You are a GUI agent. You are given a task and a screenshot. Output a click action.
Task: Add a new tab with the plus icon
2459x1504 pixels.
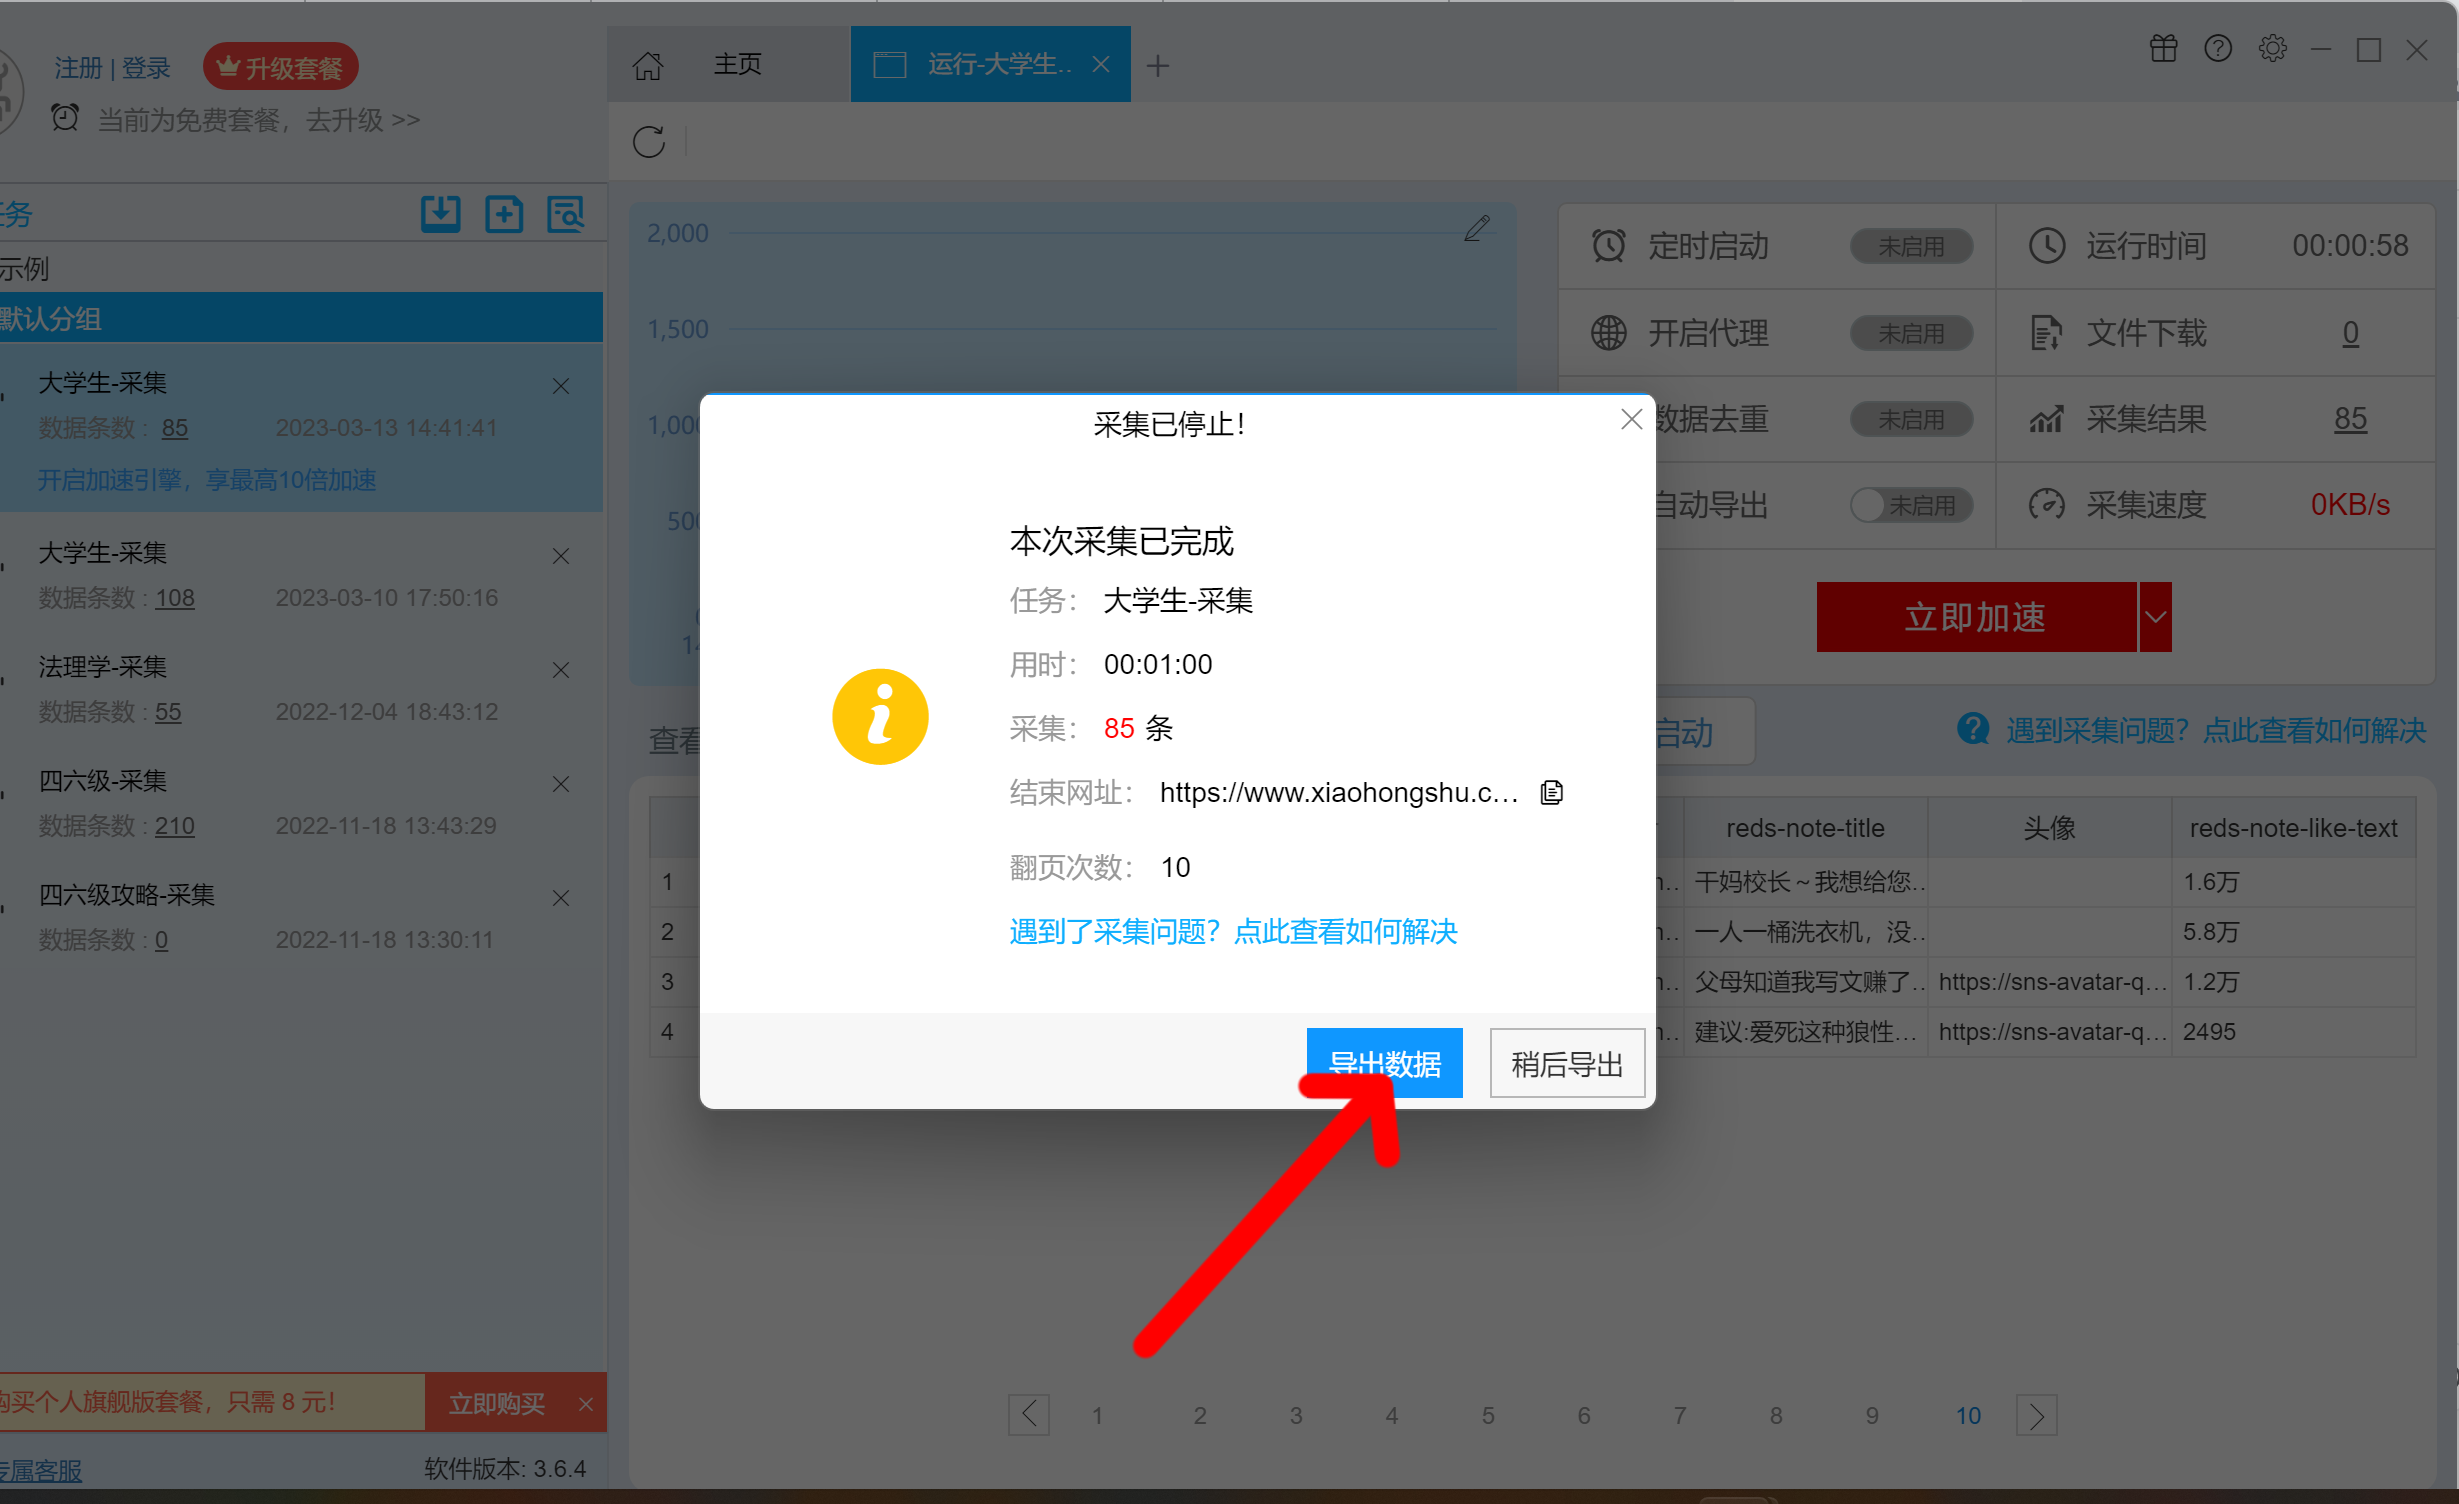1158,65
